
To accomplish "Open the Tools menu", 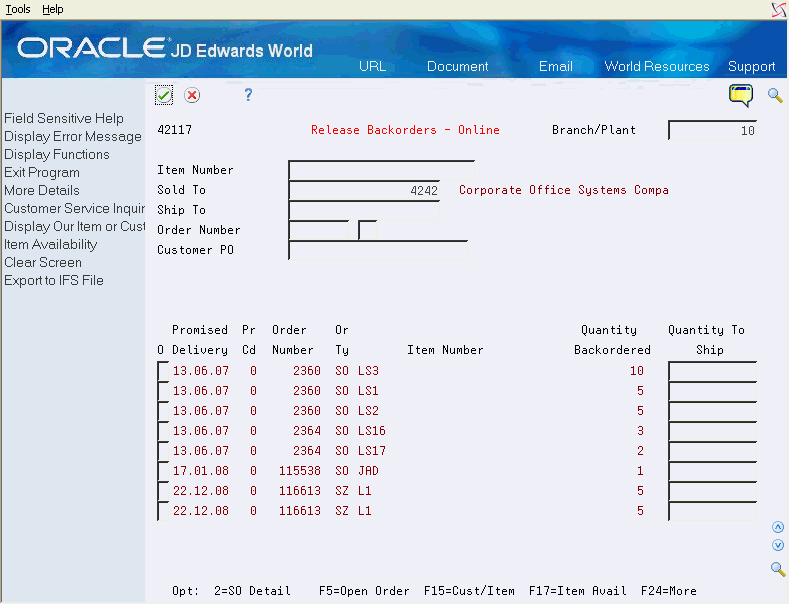I will point(18,9).
